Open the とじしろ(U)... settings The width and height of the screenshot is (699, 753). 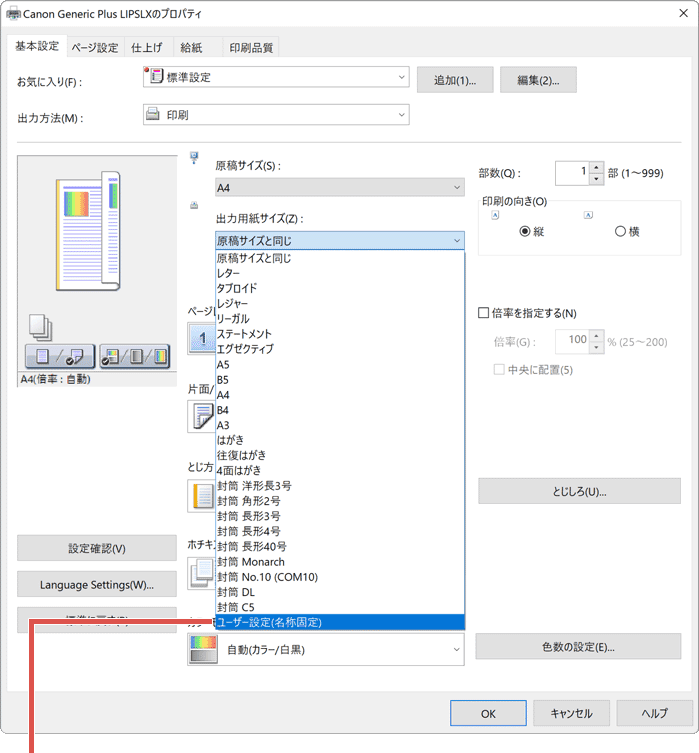point(579,491)
